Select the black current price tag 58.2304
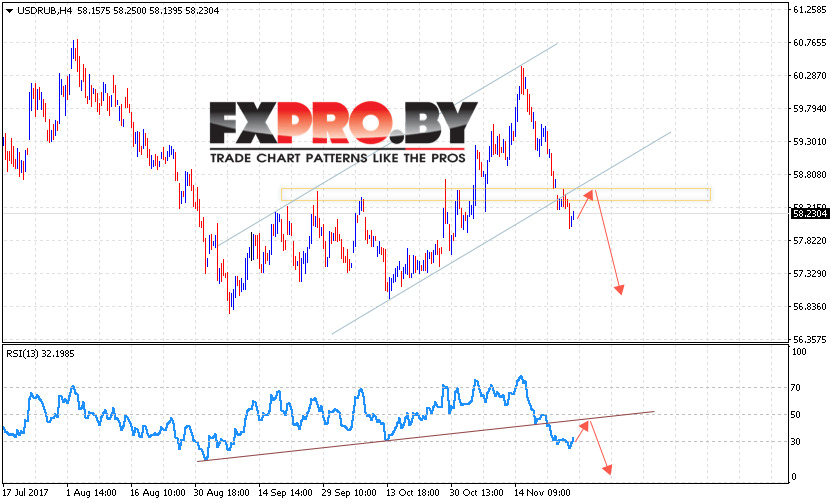The image size is (831, 504). click(x=809, y=214)
